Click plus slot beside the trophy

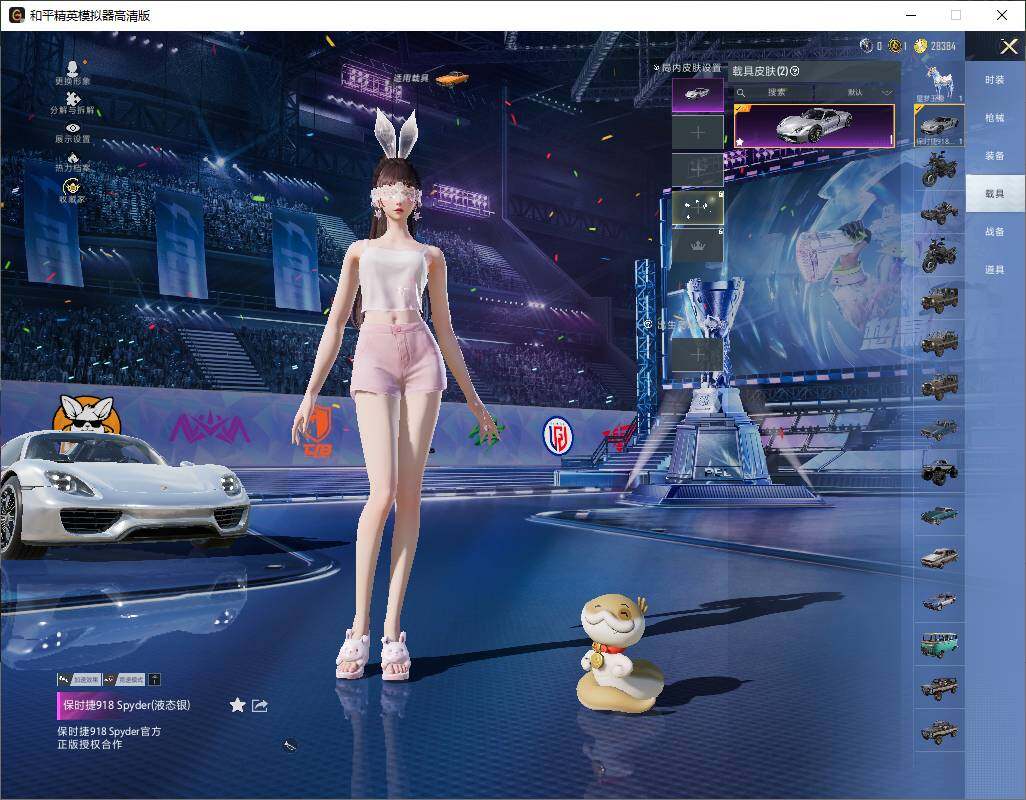pos(698,355)
